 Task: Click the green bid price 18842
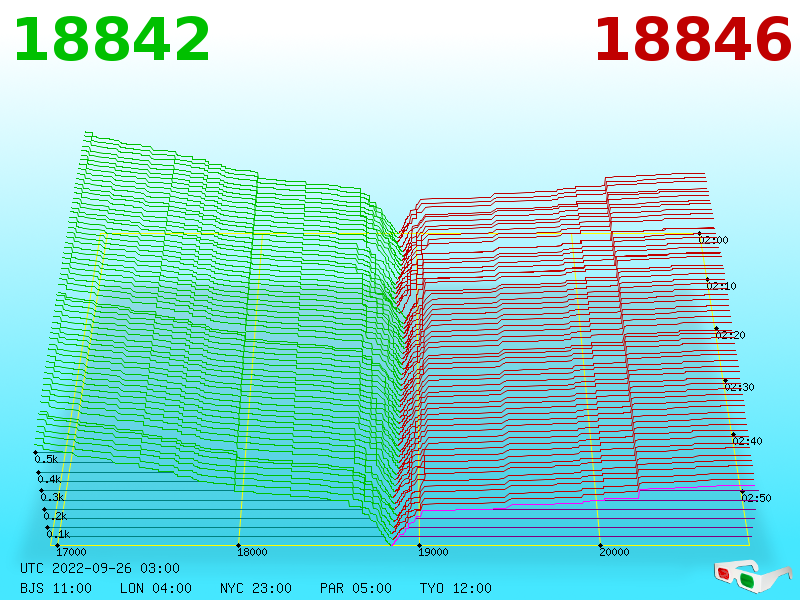(112, 40)
